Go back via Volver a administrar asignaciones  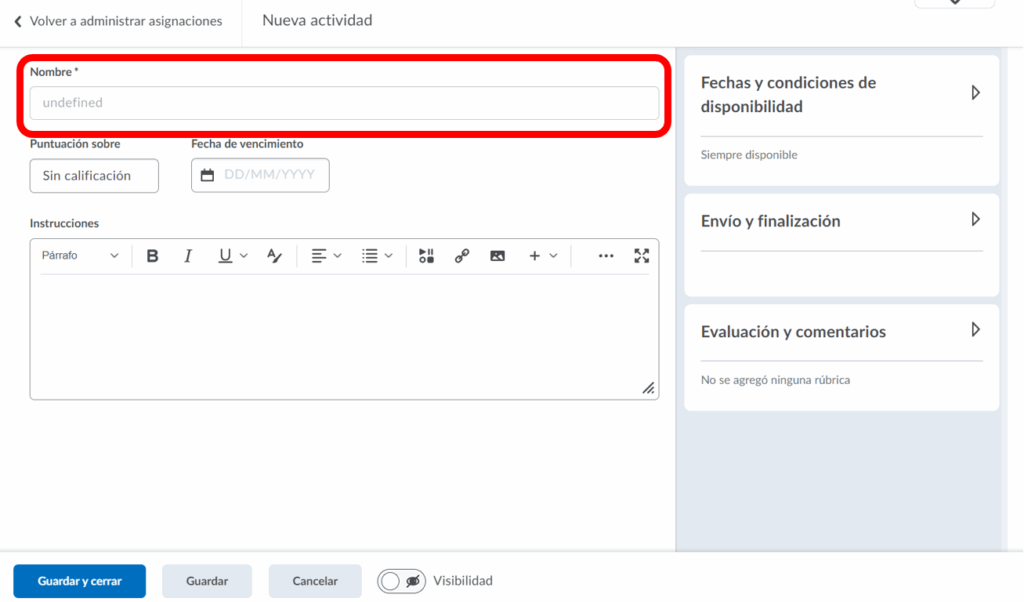coord(117,21)
